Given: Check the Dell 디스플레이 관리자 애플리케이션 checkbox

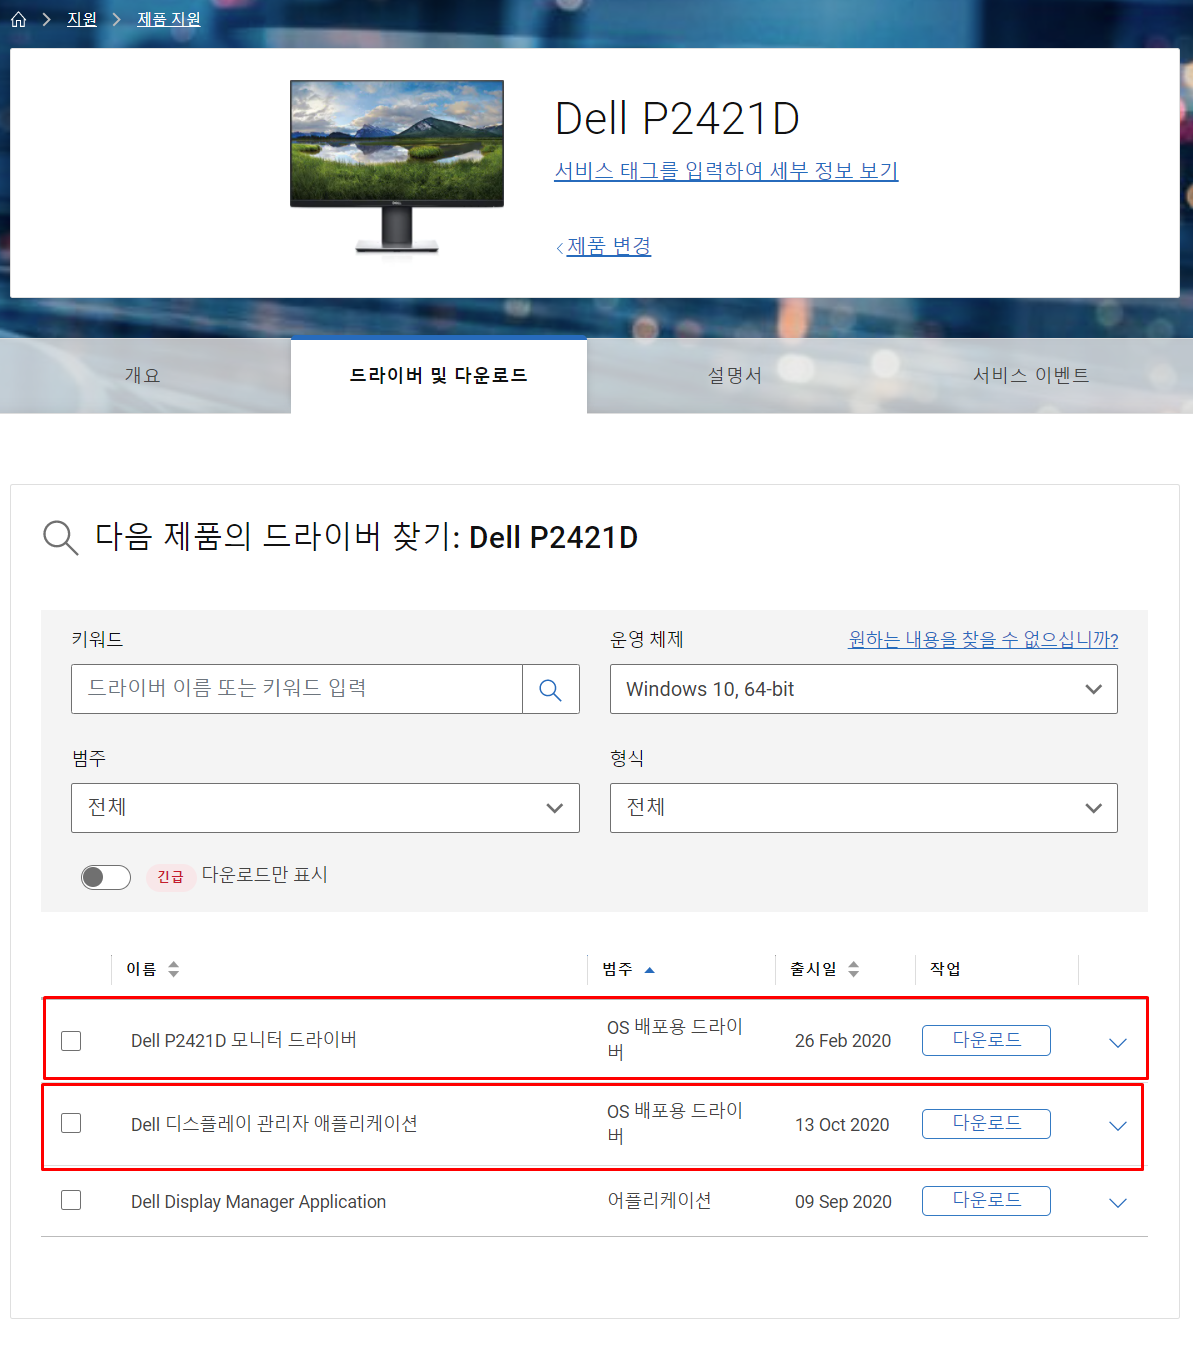Looking at the screenshot, I should (x=71, y=1123).
